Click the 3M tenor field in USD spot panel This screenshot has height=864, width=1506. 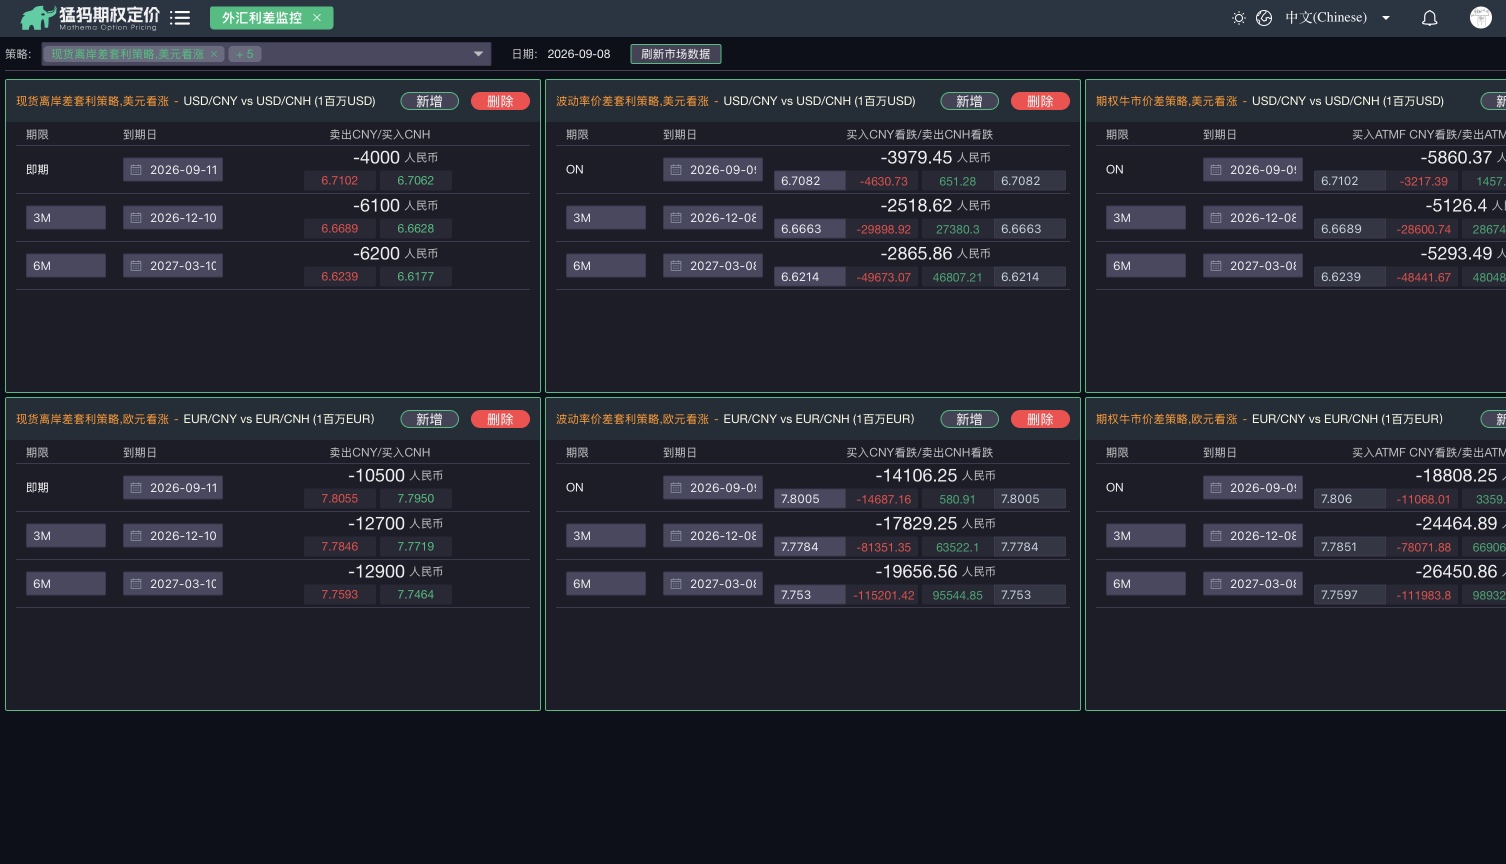point(66,218)
